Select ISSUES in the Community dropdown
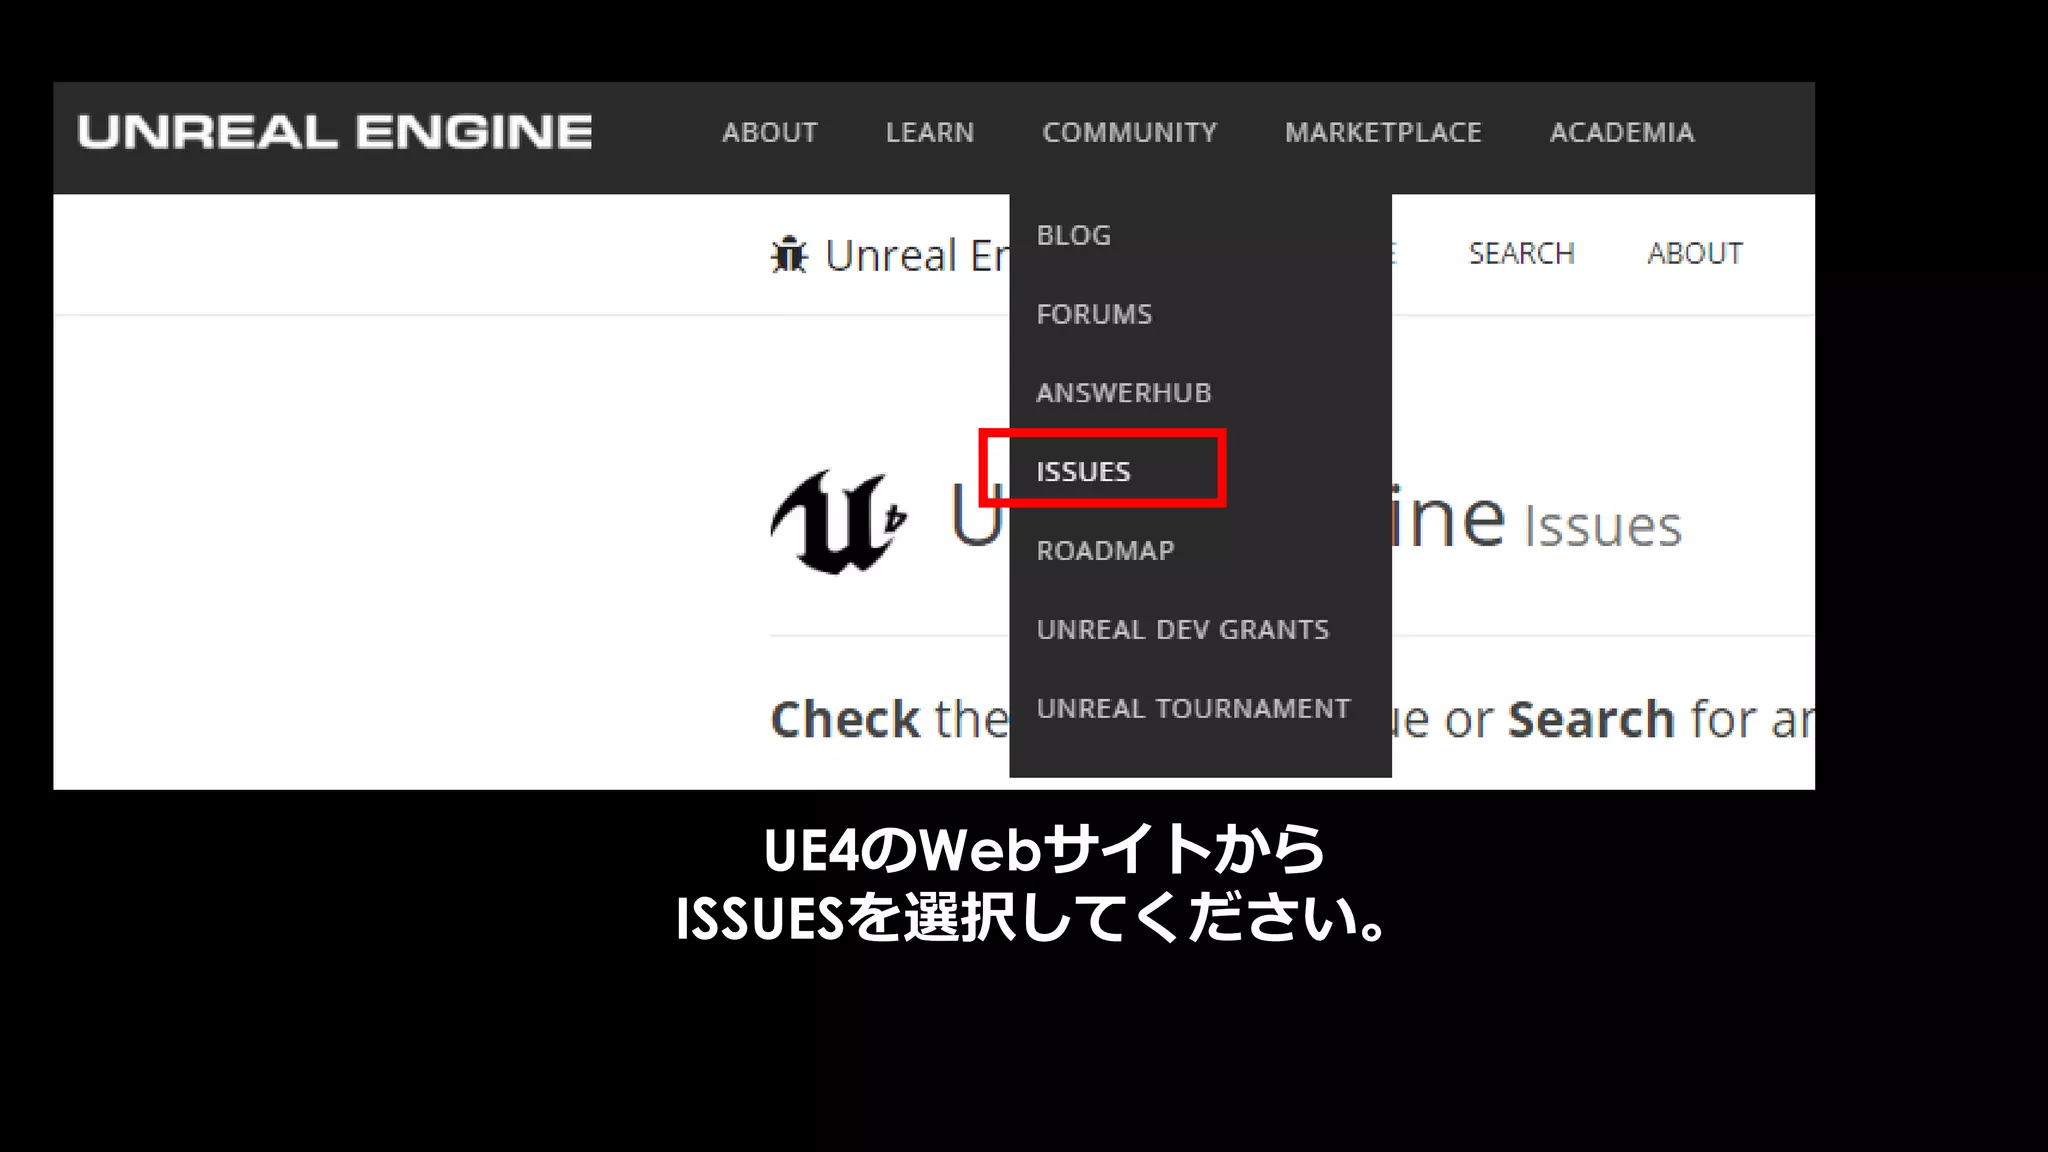 click(1083, 471)
